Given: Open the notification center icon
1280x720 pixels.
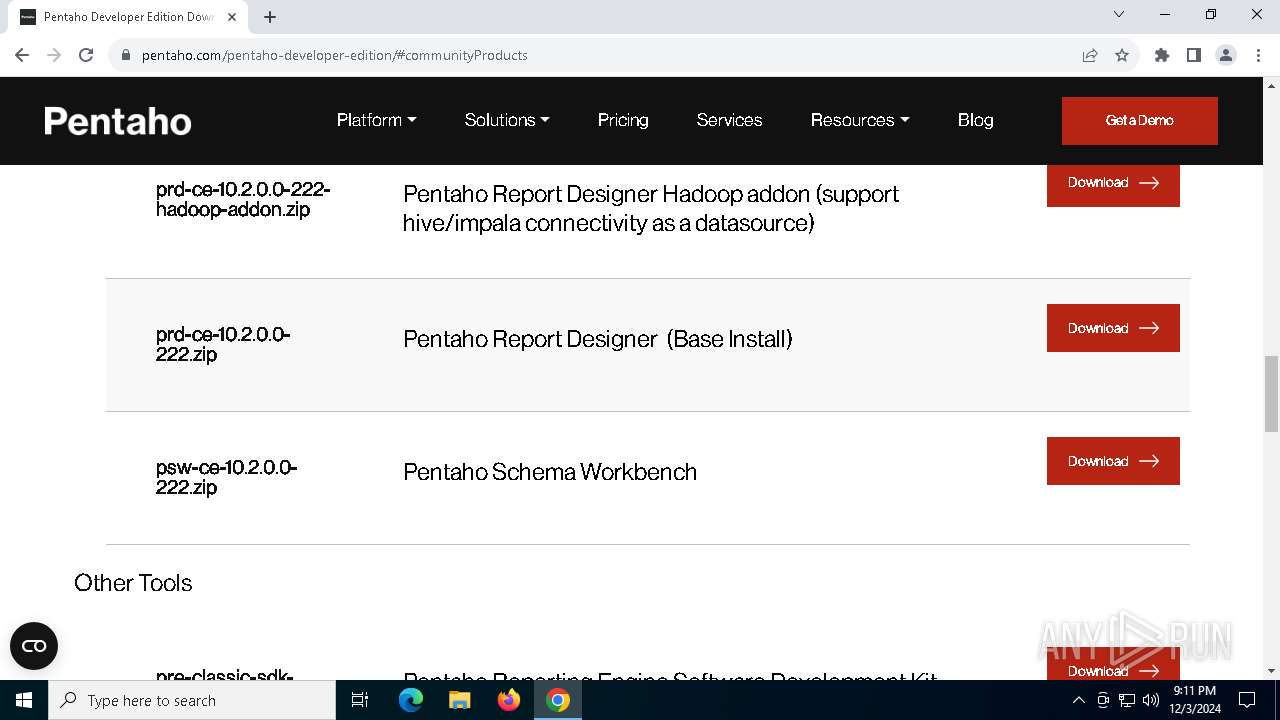Looking at the screenshot, I should (x=1247, y=700).
